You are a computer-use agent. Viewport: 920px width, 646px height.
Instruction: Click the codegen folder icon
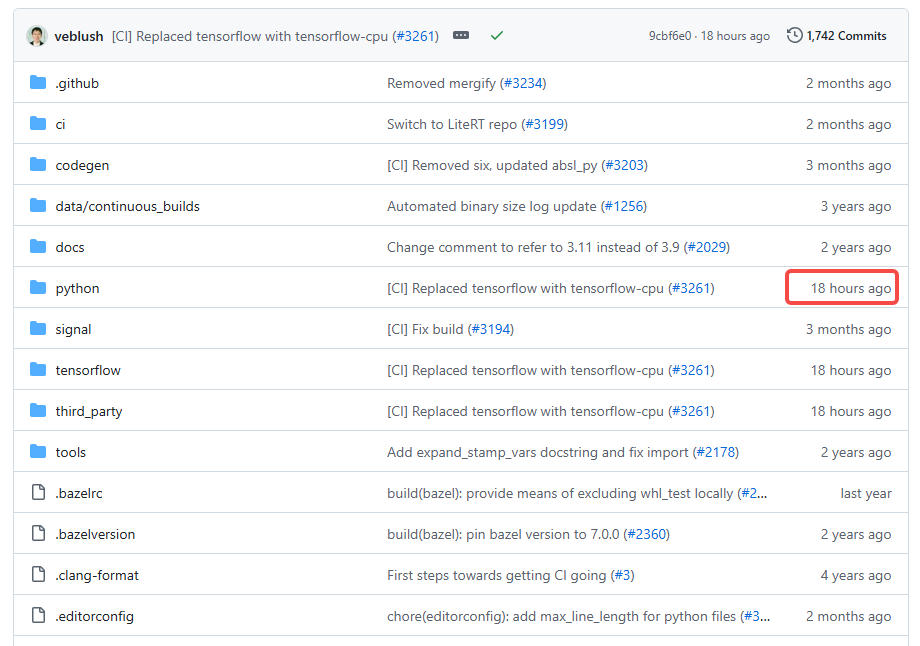tap(38, 164)
